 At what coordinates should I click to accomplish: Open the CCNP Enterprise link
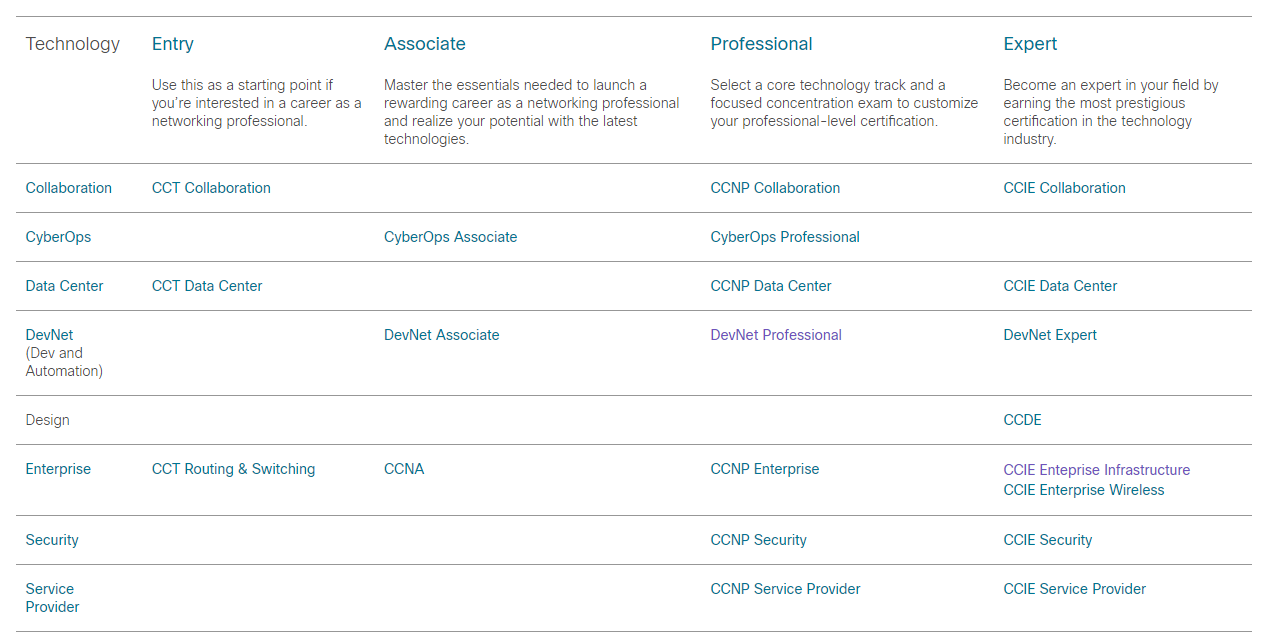pyautogui.click(x=765, y=469)
